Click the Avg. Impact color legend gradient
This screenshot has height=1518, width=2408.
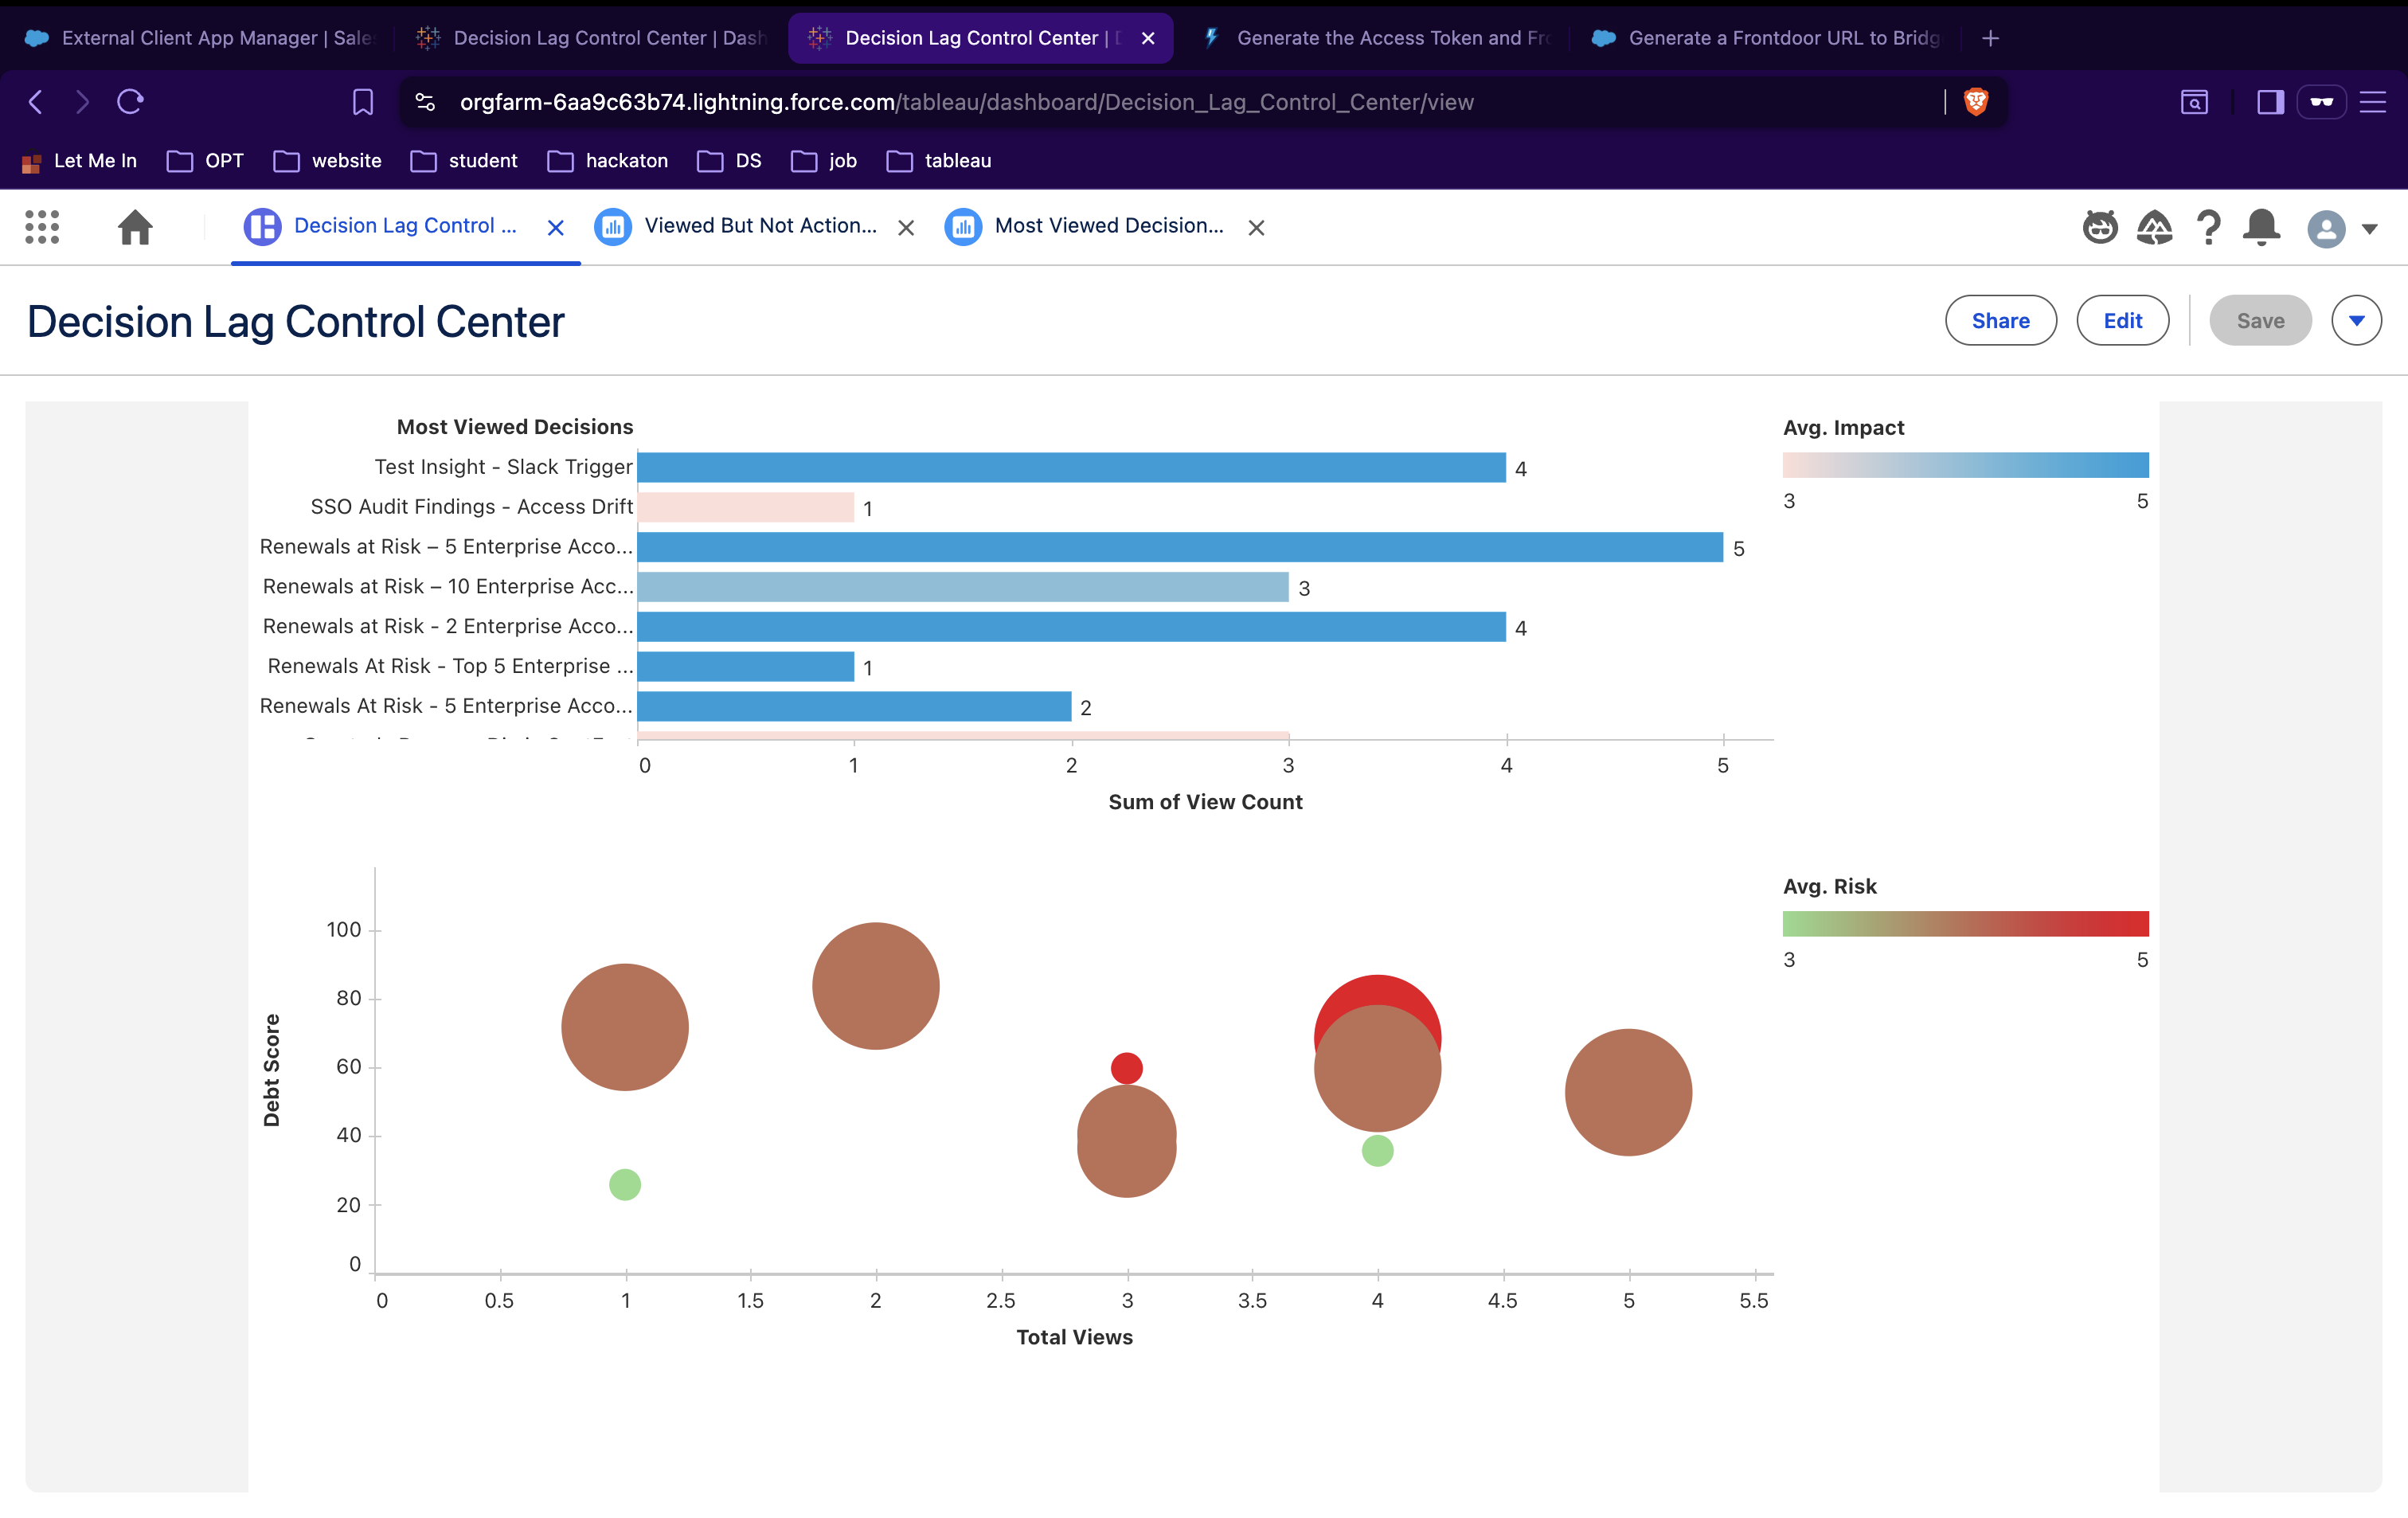tap(1965, 465)
